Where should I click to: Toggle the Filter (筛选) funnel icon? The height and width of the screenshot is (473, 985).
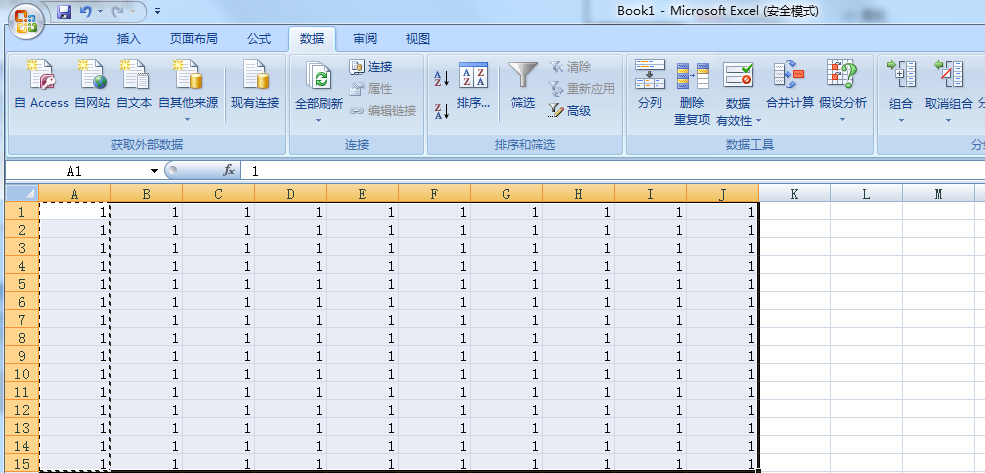pyautogui.click(x=523, y=77)
